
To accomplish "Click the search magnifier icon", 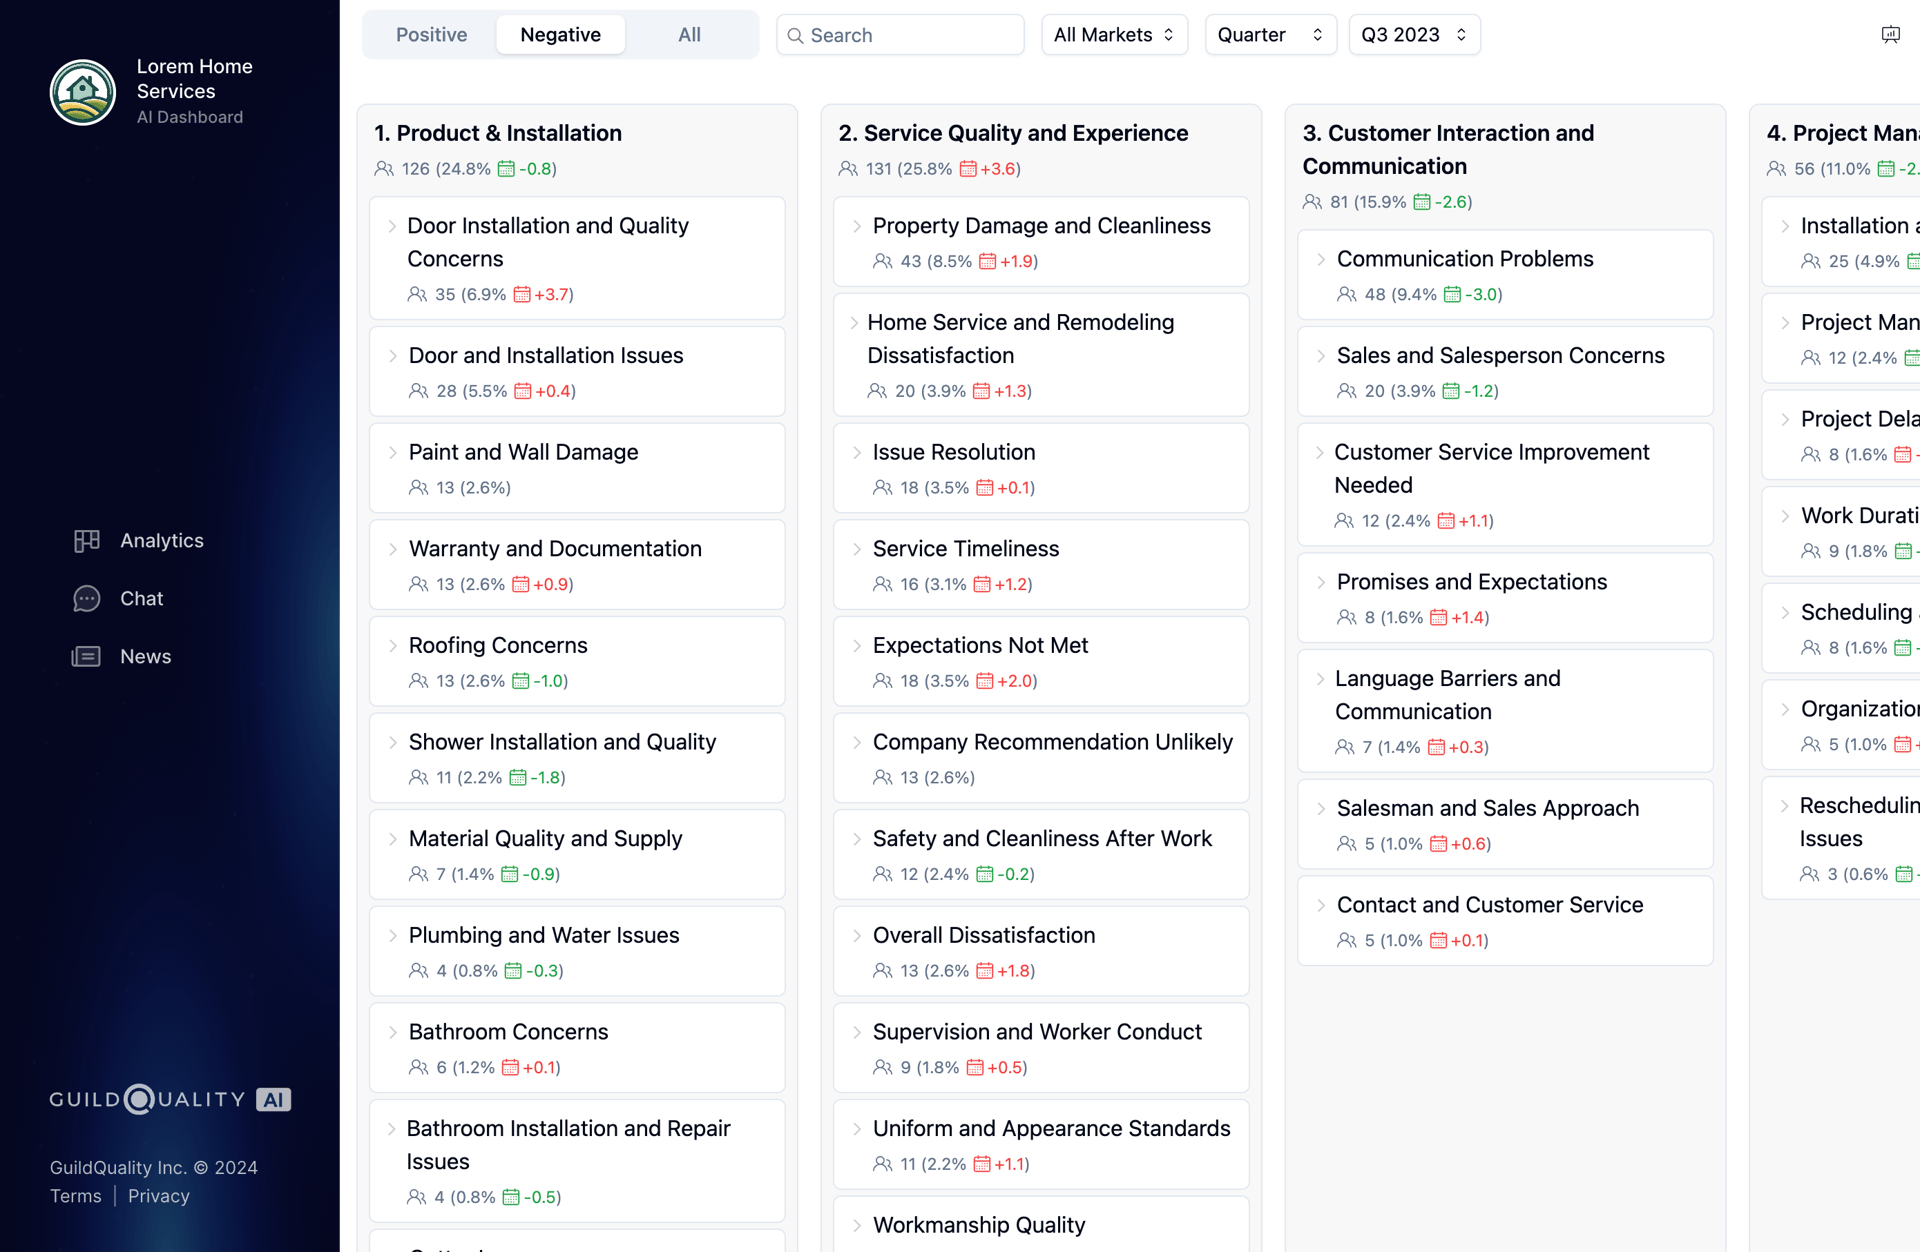I will coord(796,36).
